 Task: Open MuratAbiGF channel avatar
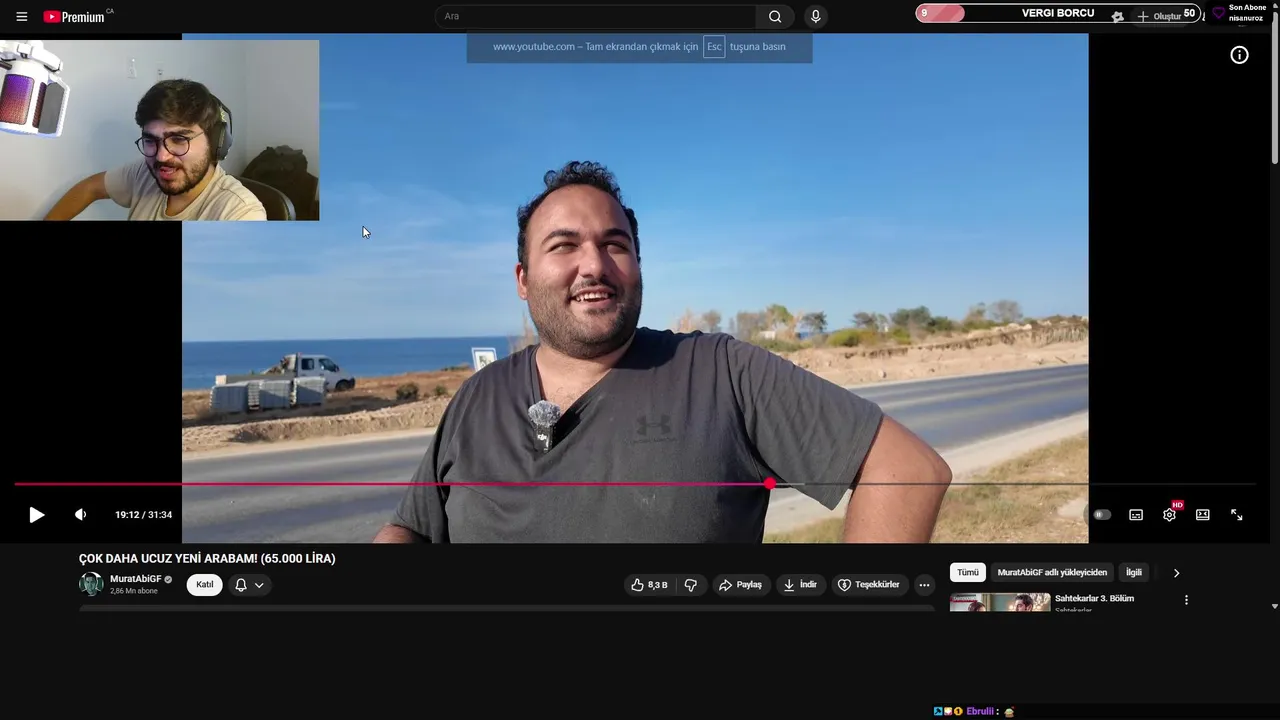click(x=91, y=584)
